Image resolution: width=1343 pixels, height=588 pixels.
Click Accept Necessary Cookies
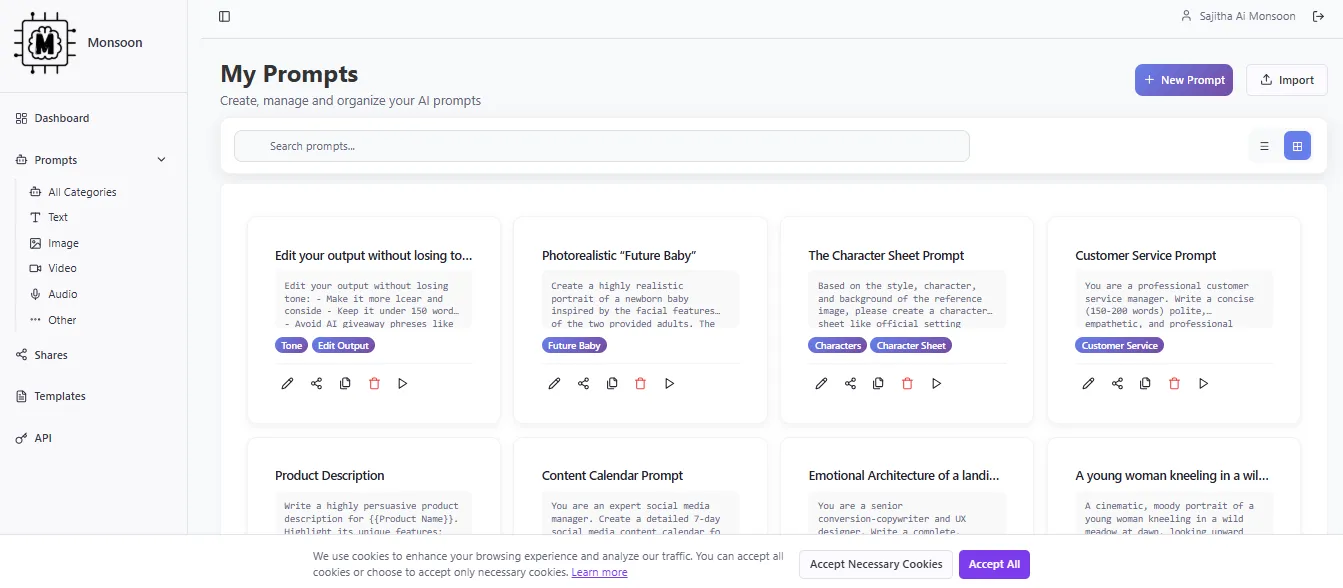(x=876, y=564)
